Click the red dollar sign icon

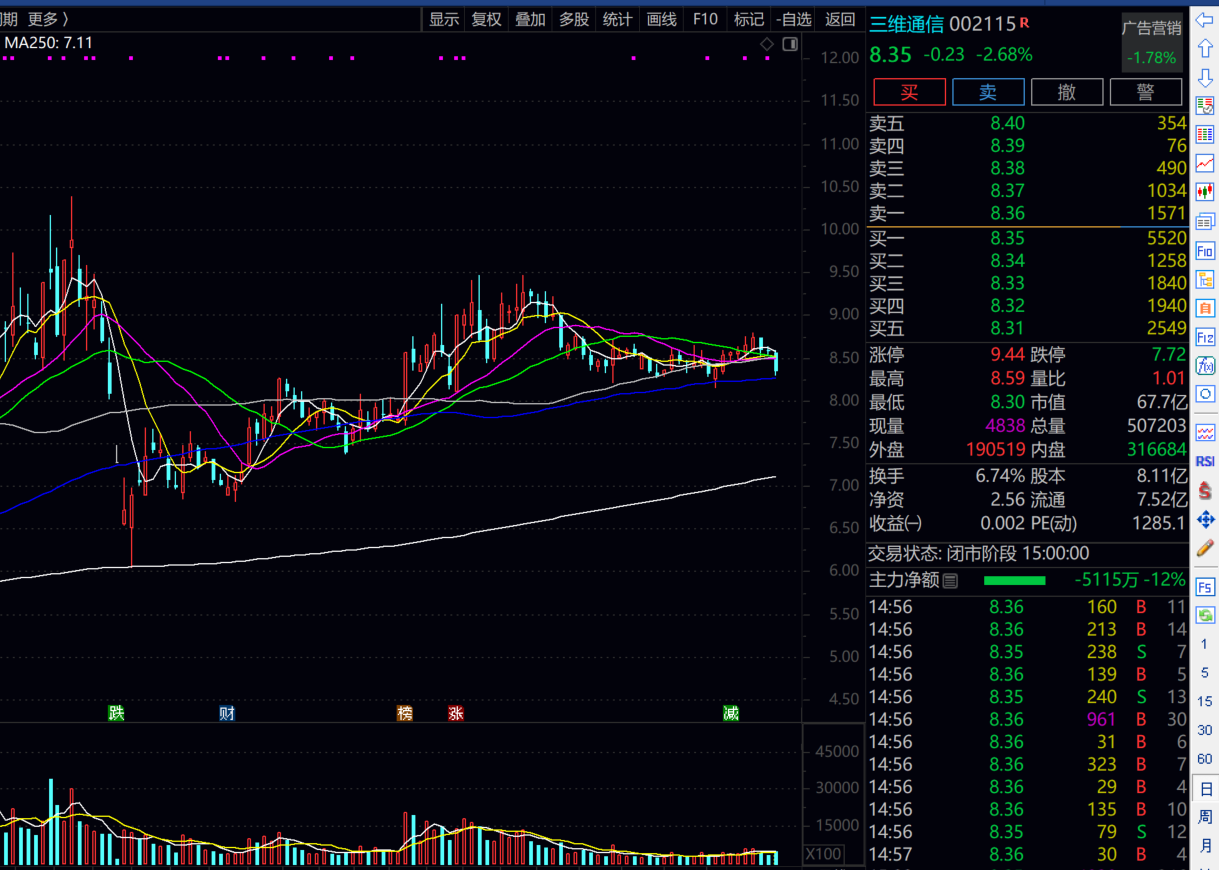[1205, 491]
